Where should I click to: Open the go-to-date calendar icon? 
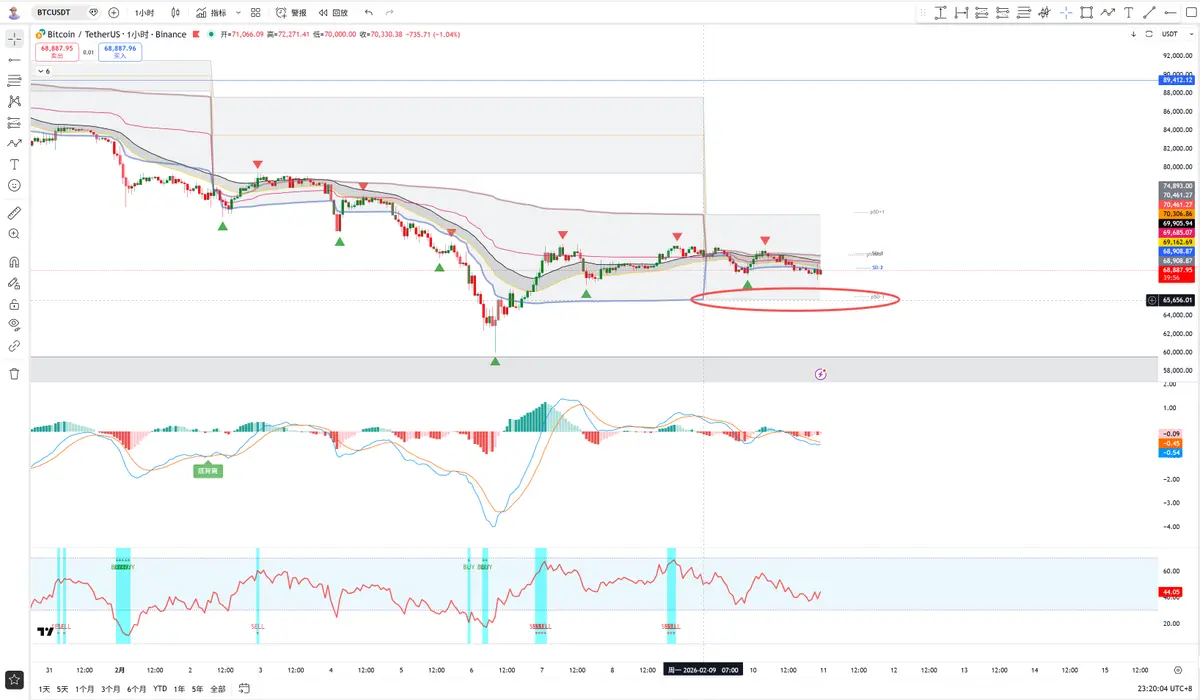[x=246, y=689]
